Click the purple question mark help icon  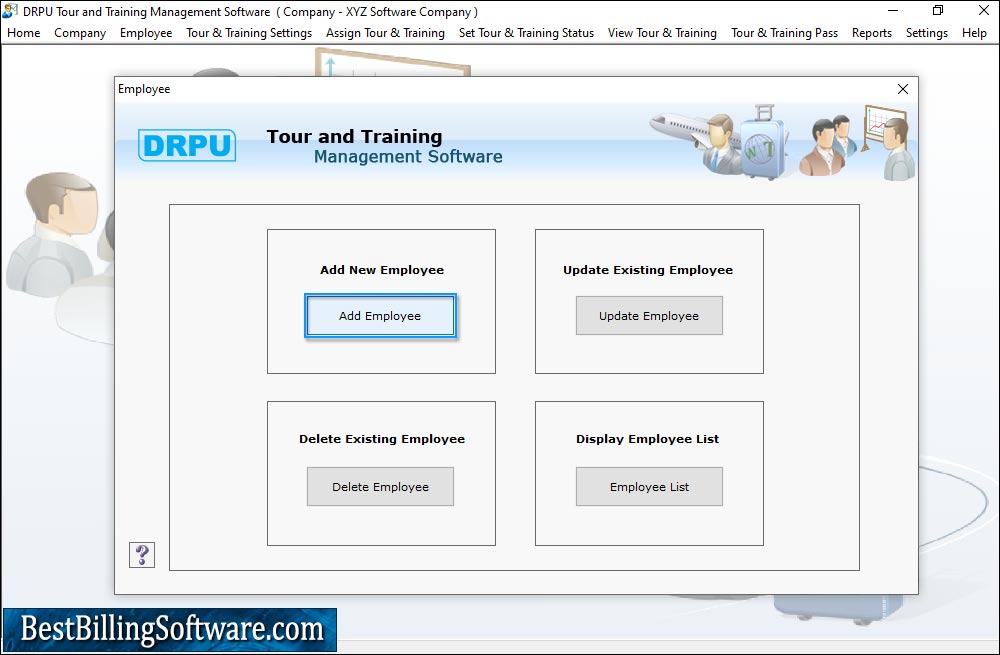pos(142,554)
